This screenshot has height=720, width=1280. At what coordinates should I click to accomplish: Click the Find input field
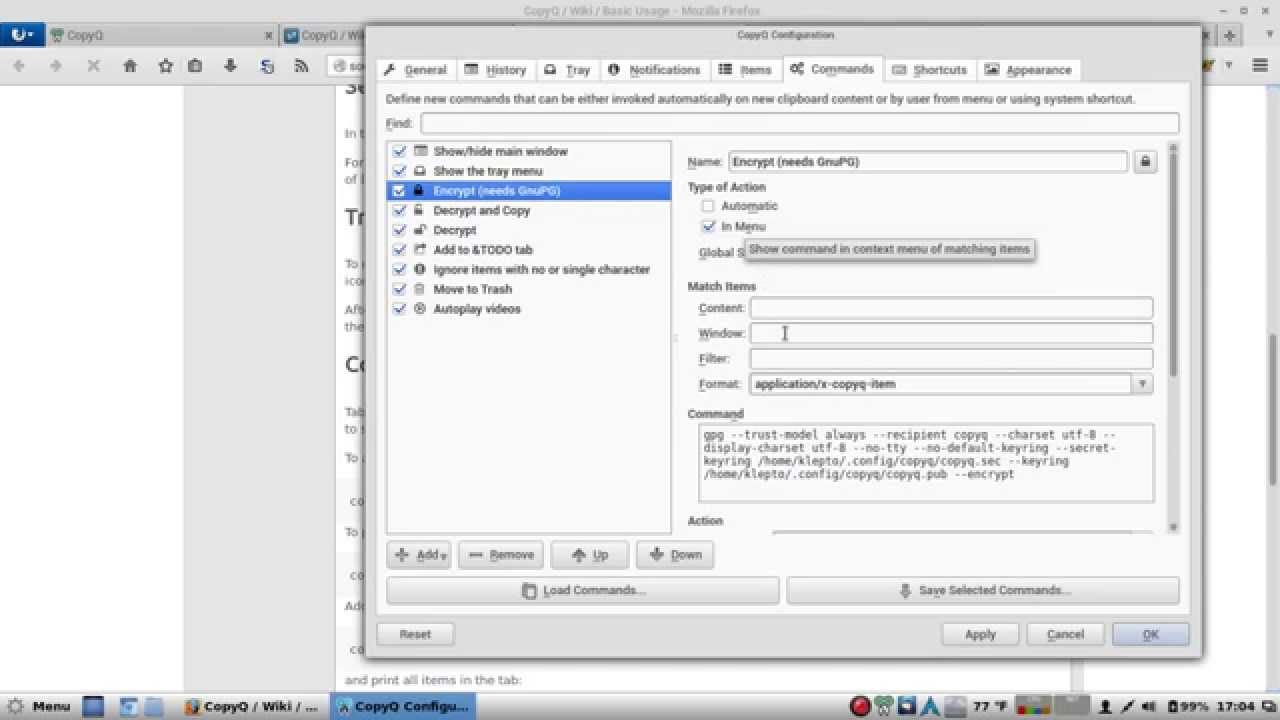click(x=799, y=123)
